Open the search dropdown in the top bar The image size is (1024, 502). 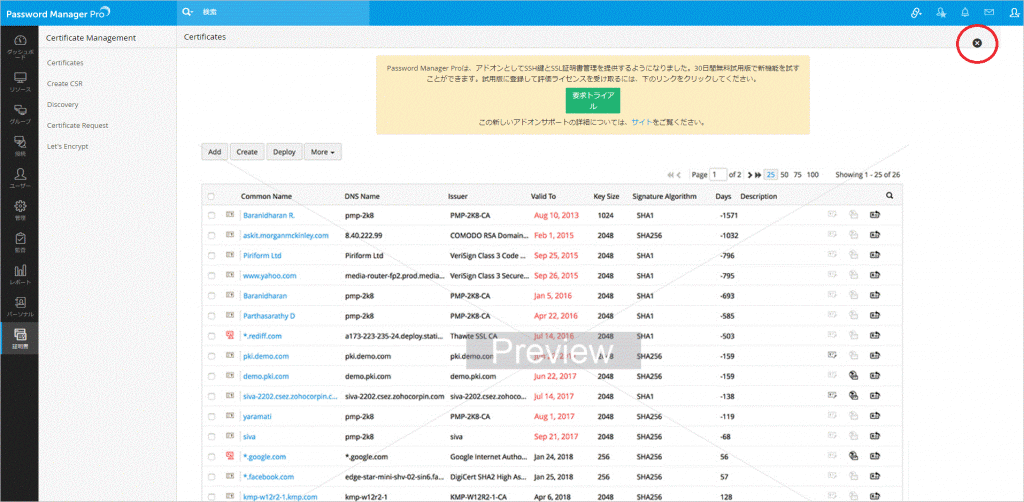pyautogui.click(x=188, y=13)
